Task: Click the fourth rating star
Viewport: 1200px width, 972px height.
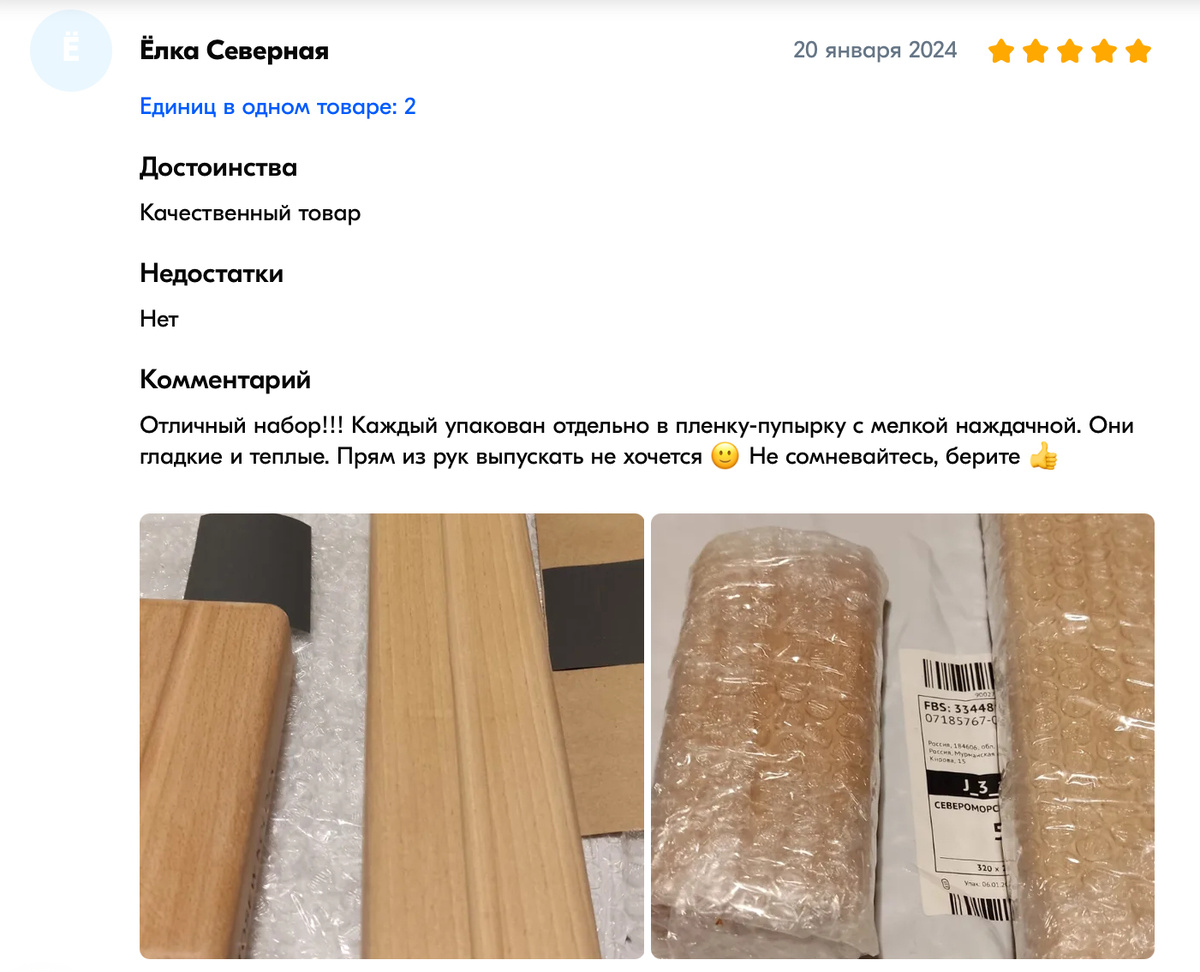Action: (x=1104, y=51)
